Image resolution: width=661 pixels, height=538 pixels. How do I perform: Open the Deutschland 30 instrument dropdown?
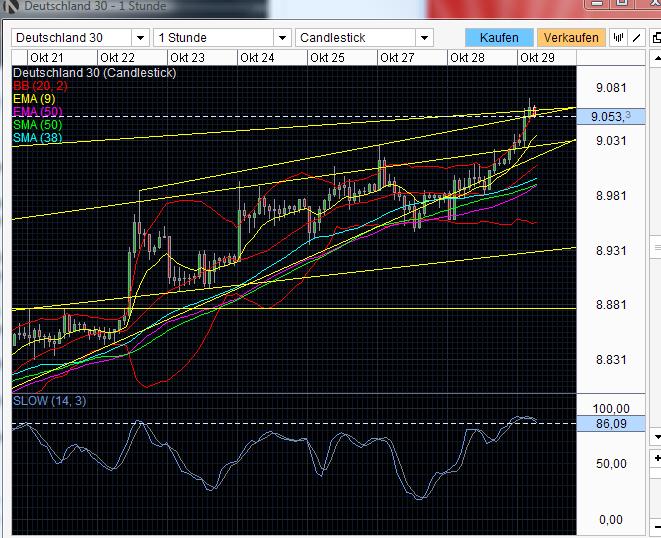pyautogui.click(x=140, y=38)
